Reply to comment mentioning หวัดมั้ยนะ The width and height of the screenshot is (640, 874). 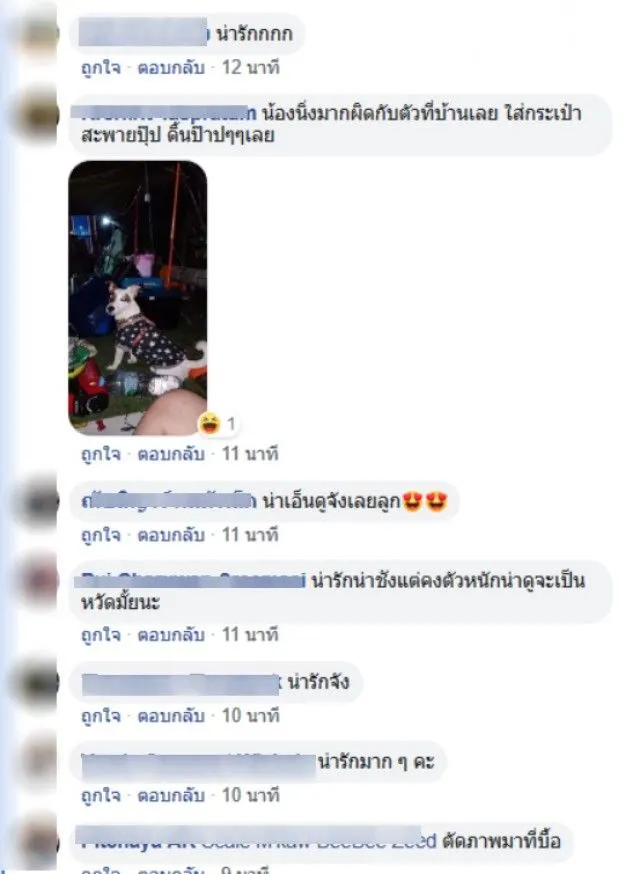(171, 635)
